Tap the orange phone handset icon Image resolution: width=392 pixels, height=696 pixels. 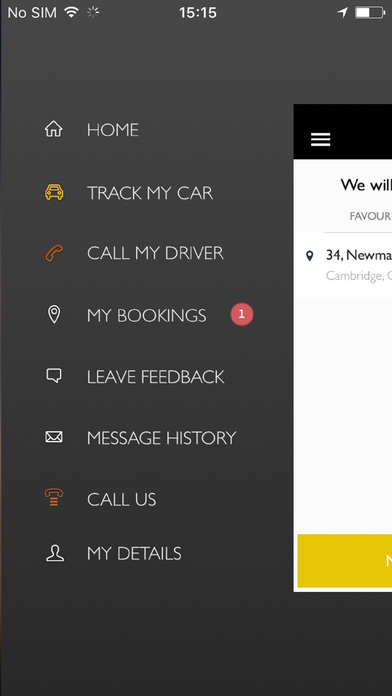(54, 253)
